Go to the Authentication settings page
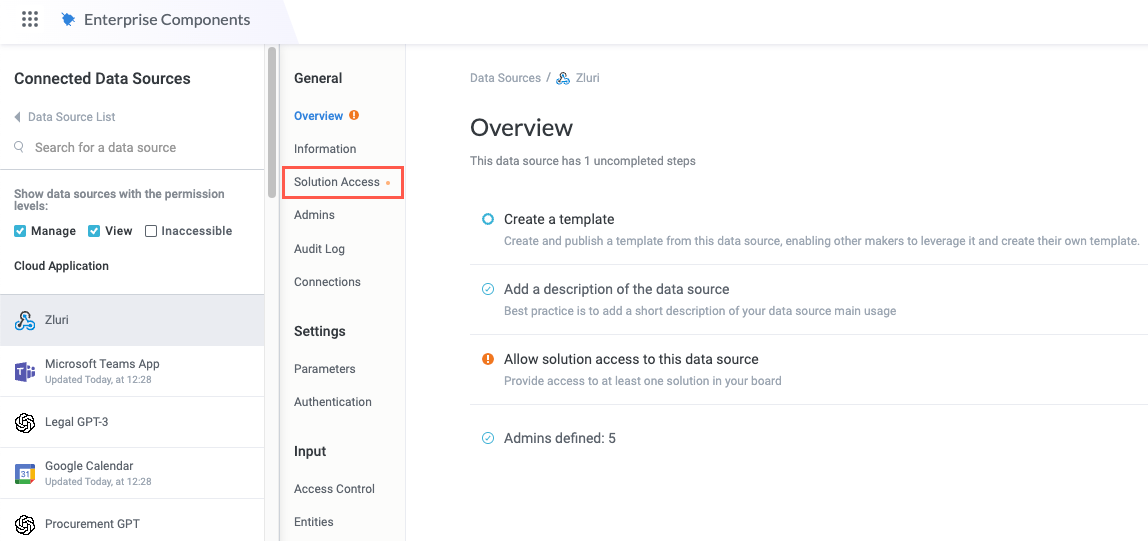The width and height of the screenshot is (1148, 541). (x=332, y=402)
